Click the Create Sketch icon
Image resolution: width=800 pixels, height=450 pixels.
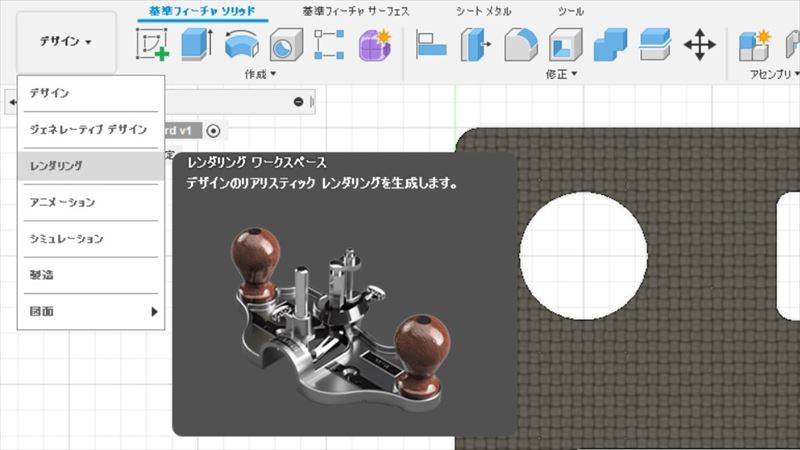[x=153, y=45]
